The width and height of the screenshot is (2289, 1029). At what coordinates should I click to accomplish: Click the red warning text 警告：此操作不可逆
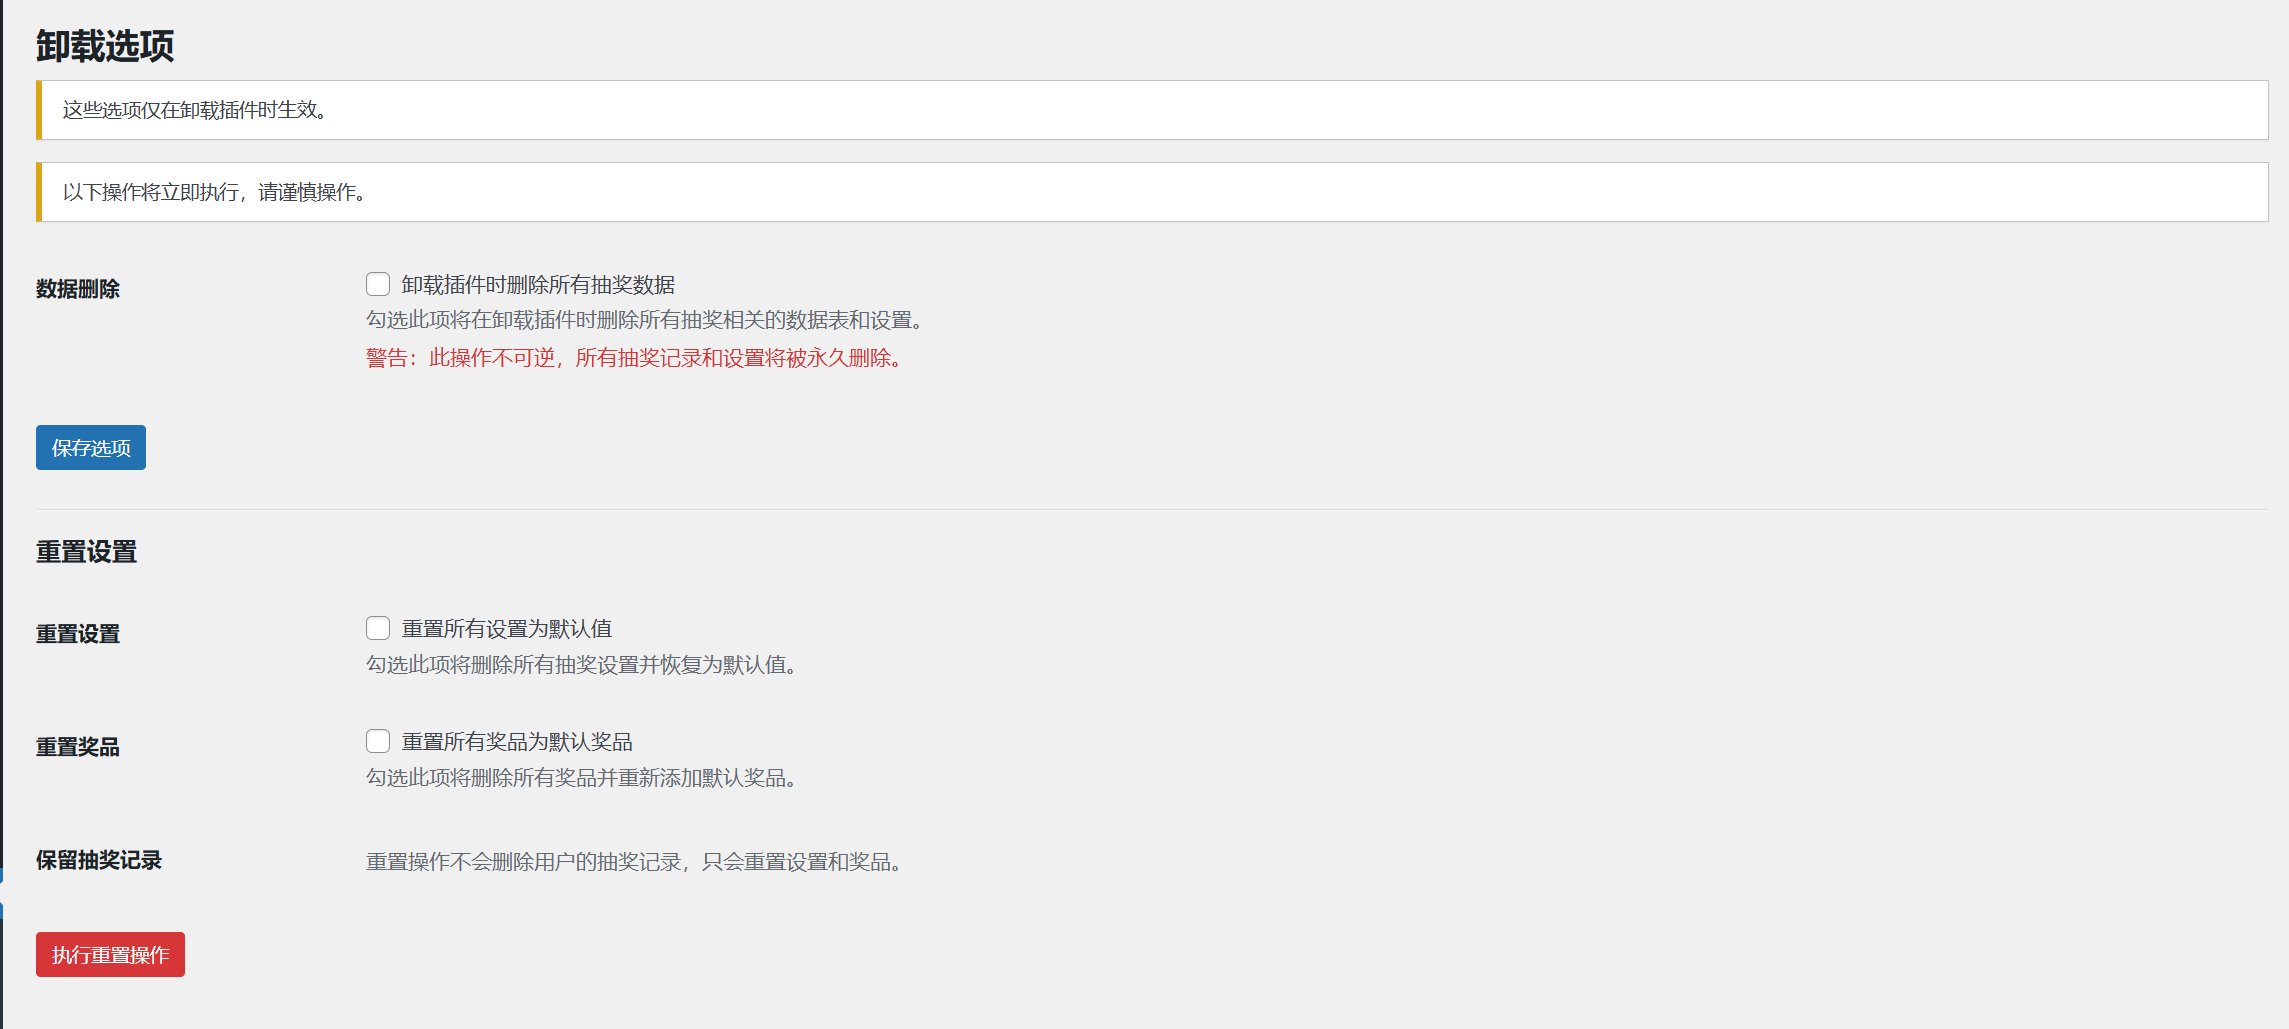point(460,358)
